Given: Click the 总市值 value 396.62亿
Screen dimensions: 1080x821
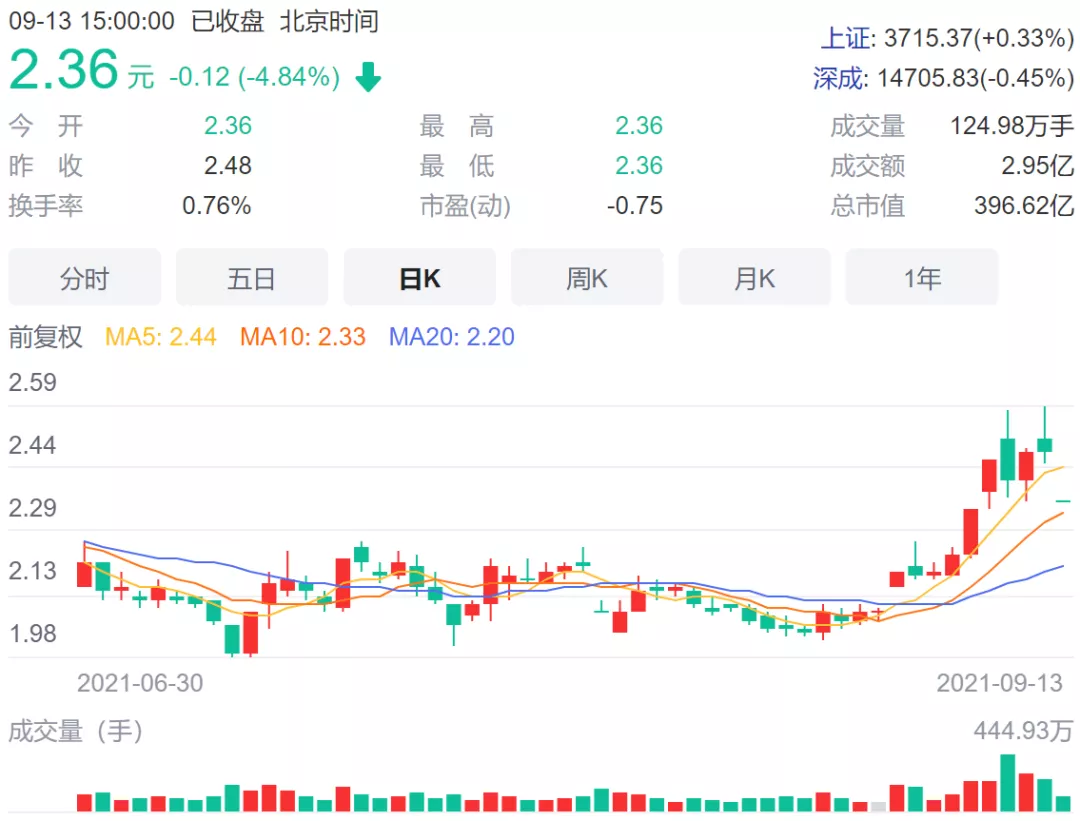Looking at the screenshot, I should (x=1023, y=206).
